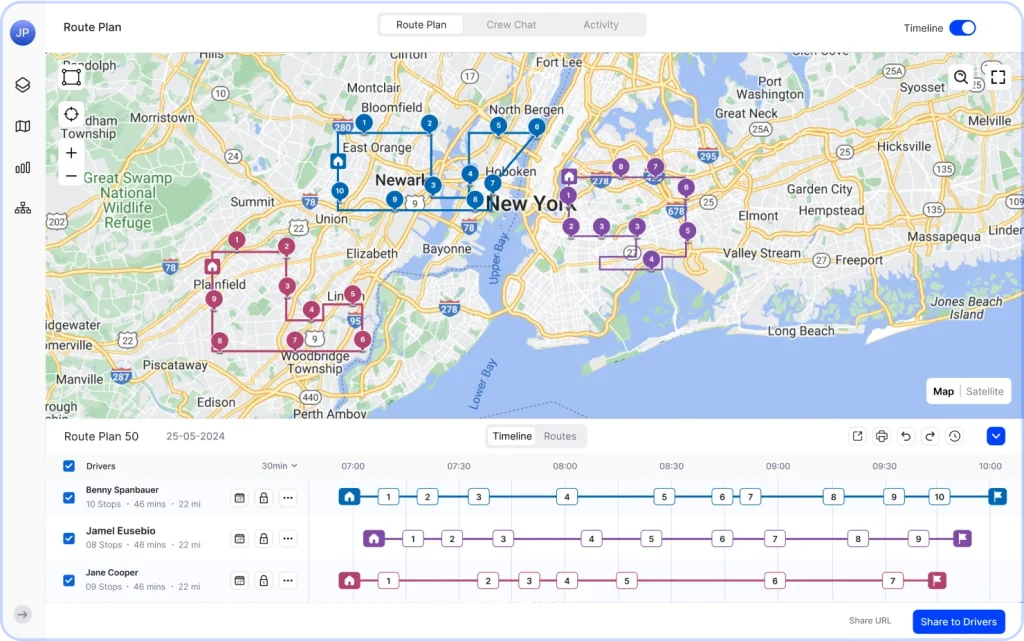Select stop 9 on Jamel Eusebio's timeline
The height and width of the screenshot is (641, 1024).
point(918,539)
